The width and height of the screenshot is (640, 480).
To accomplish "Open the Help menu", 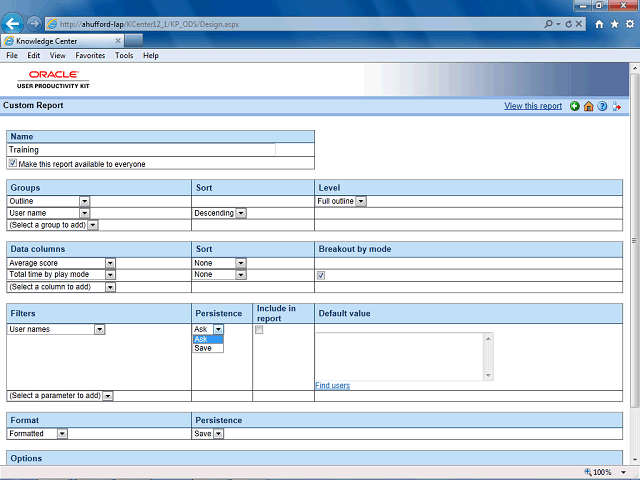I will [151, 56].
